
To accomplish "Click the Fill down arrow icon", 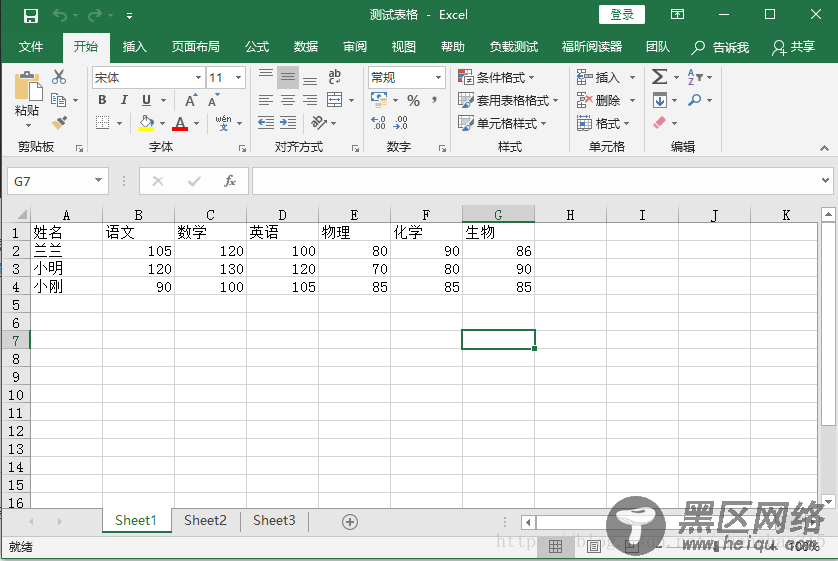I will tap(659, 100).
